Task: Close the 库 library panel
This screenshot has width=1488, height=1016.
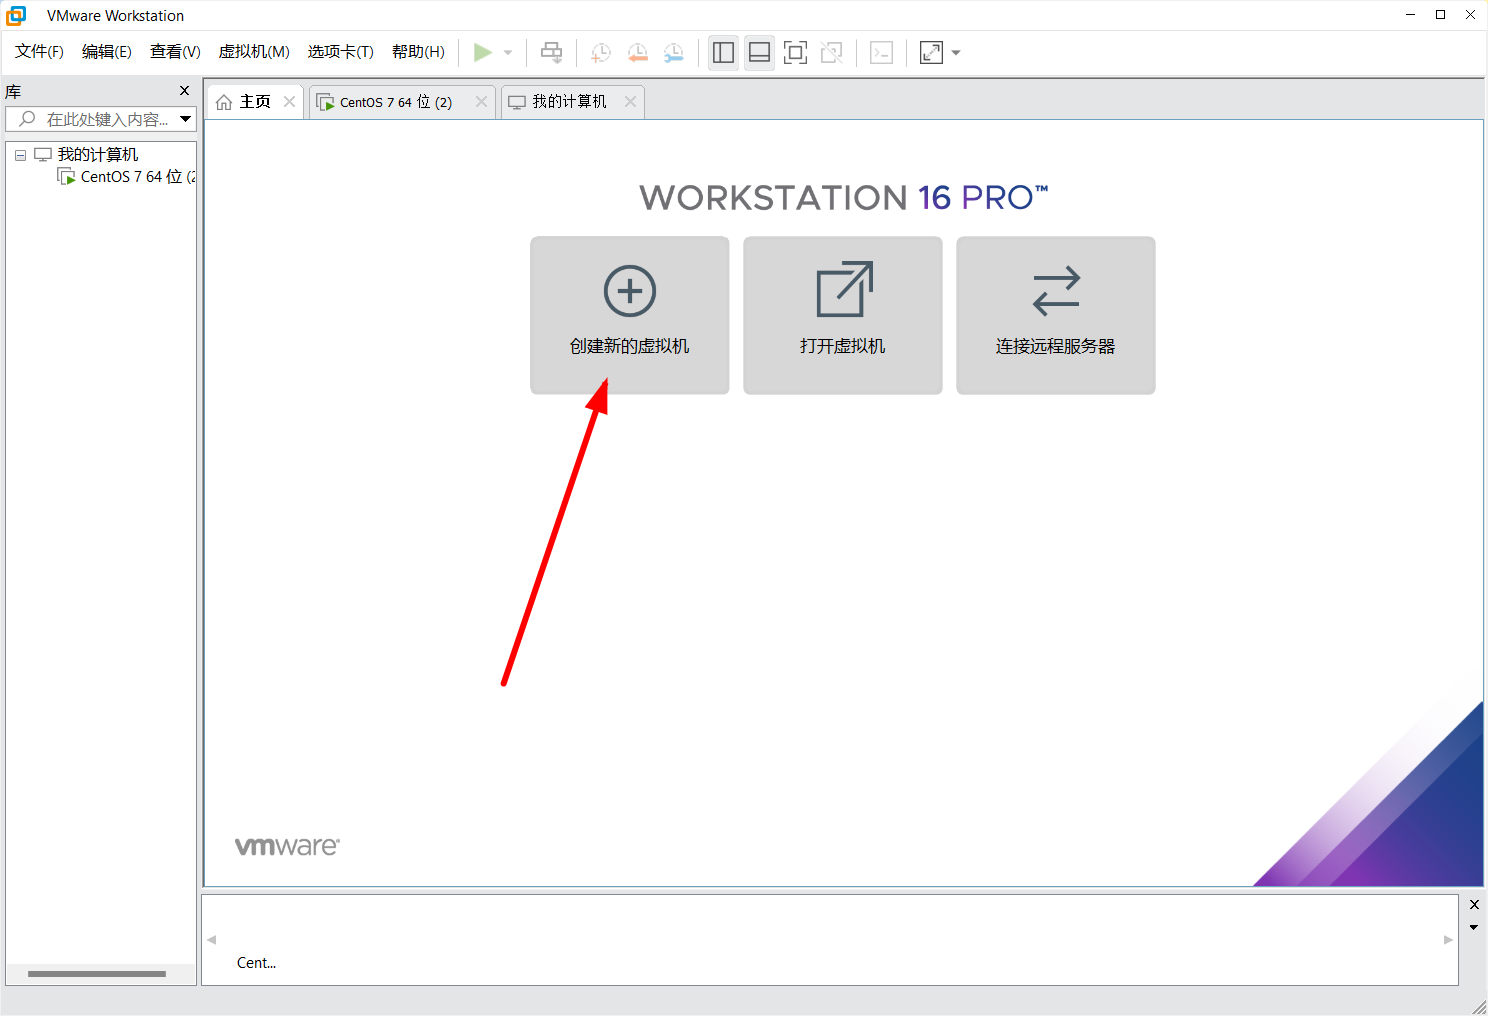Action: coord(184,91)
